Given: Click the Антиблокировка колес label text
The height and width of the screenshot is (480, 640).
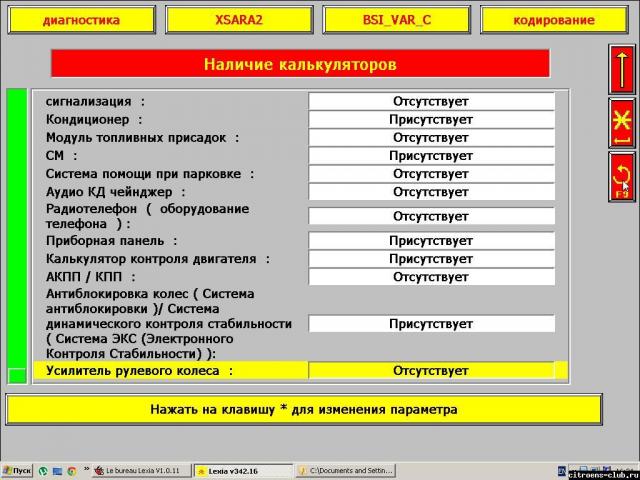Looking at the screenshot, I should coord(169,324).
